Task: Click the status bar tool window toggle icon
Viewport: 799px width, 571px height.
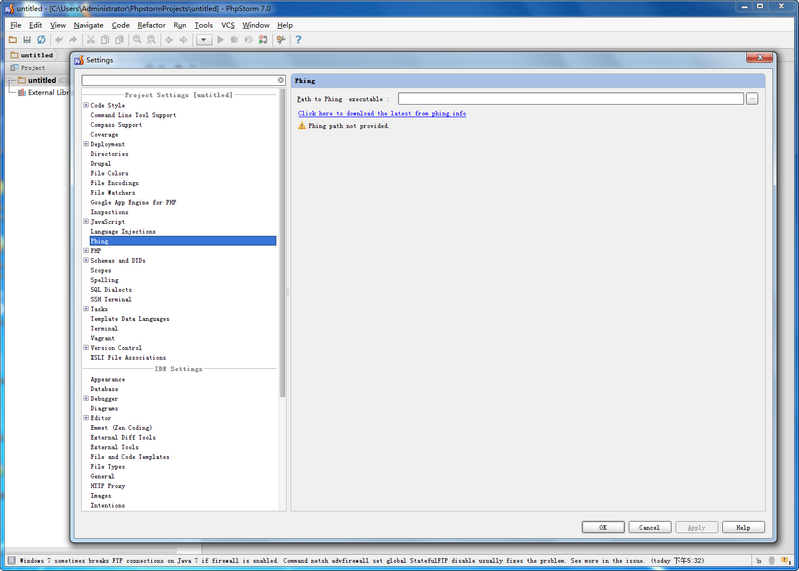Action: pyautogui.click(x=12, y=560)
